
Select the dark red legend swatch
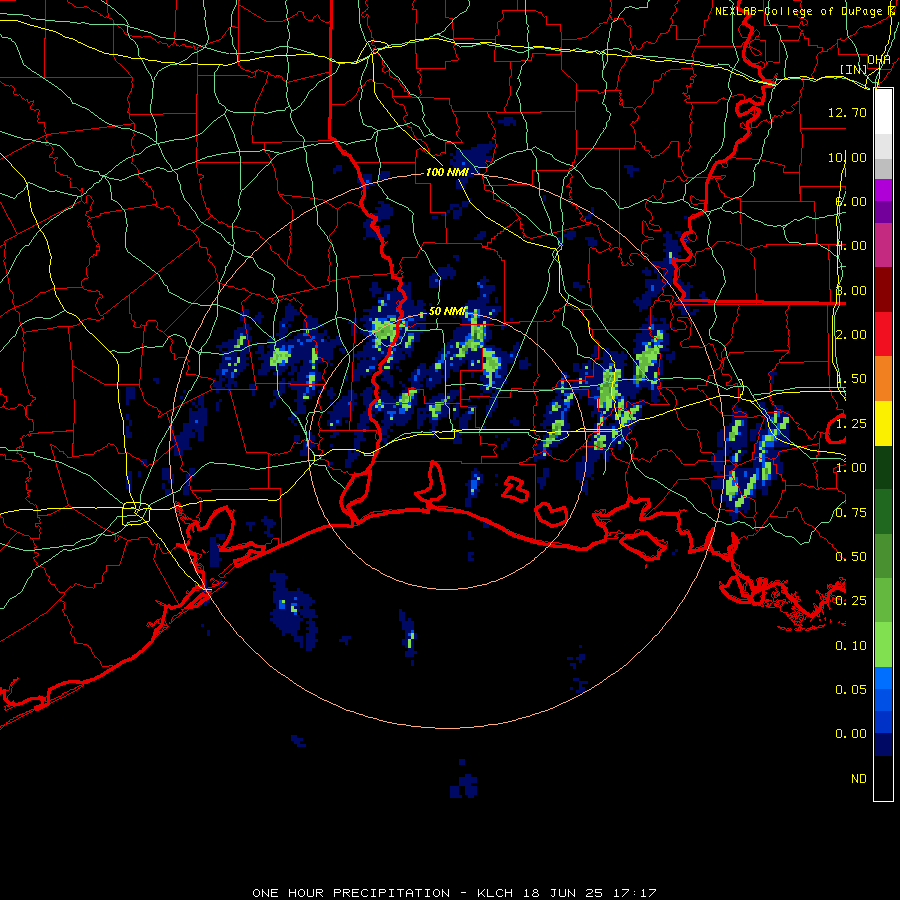[883, 290]
